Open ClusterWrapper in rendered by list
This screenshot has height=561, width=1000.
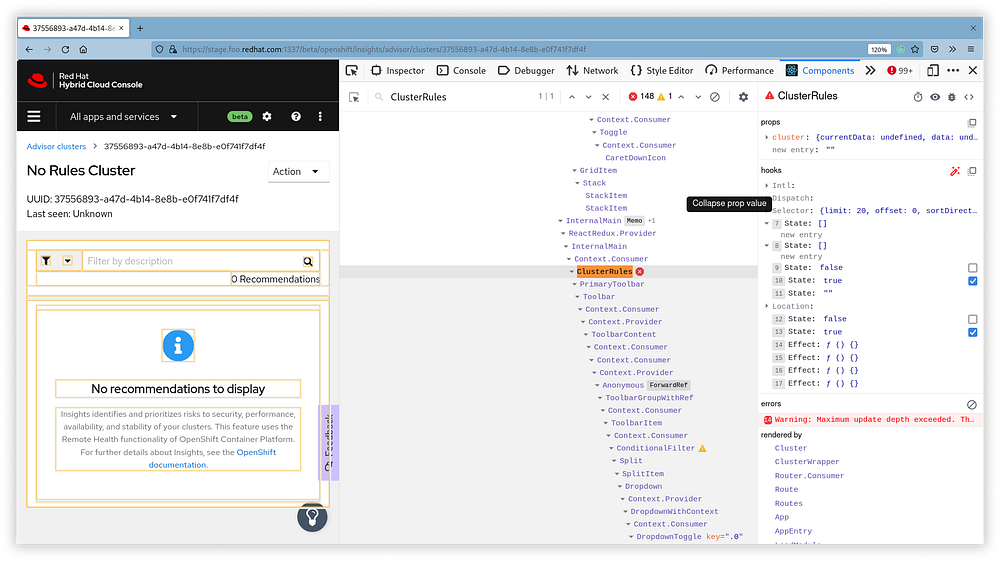coord(807,462)
